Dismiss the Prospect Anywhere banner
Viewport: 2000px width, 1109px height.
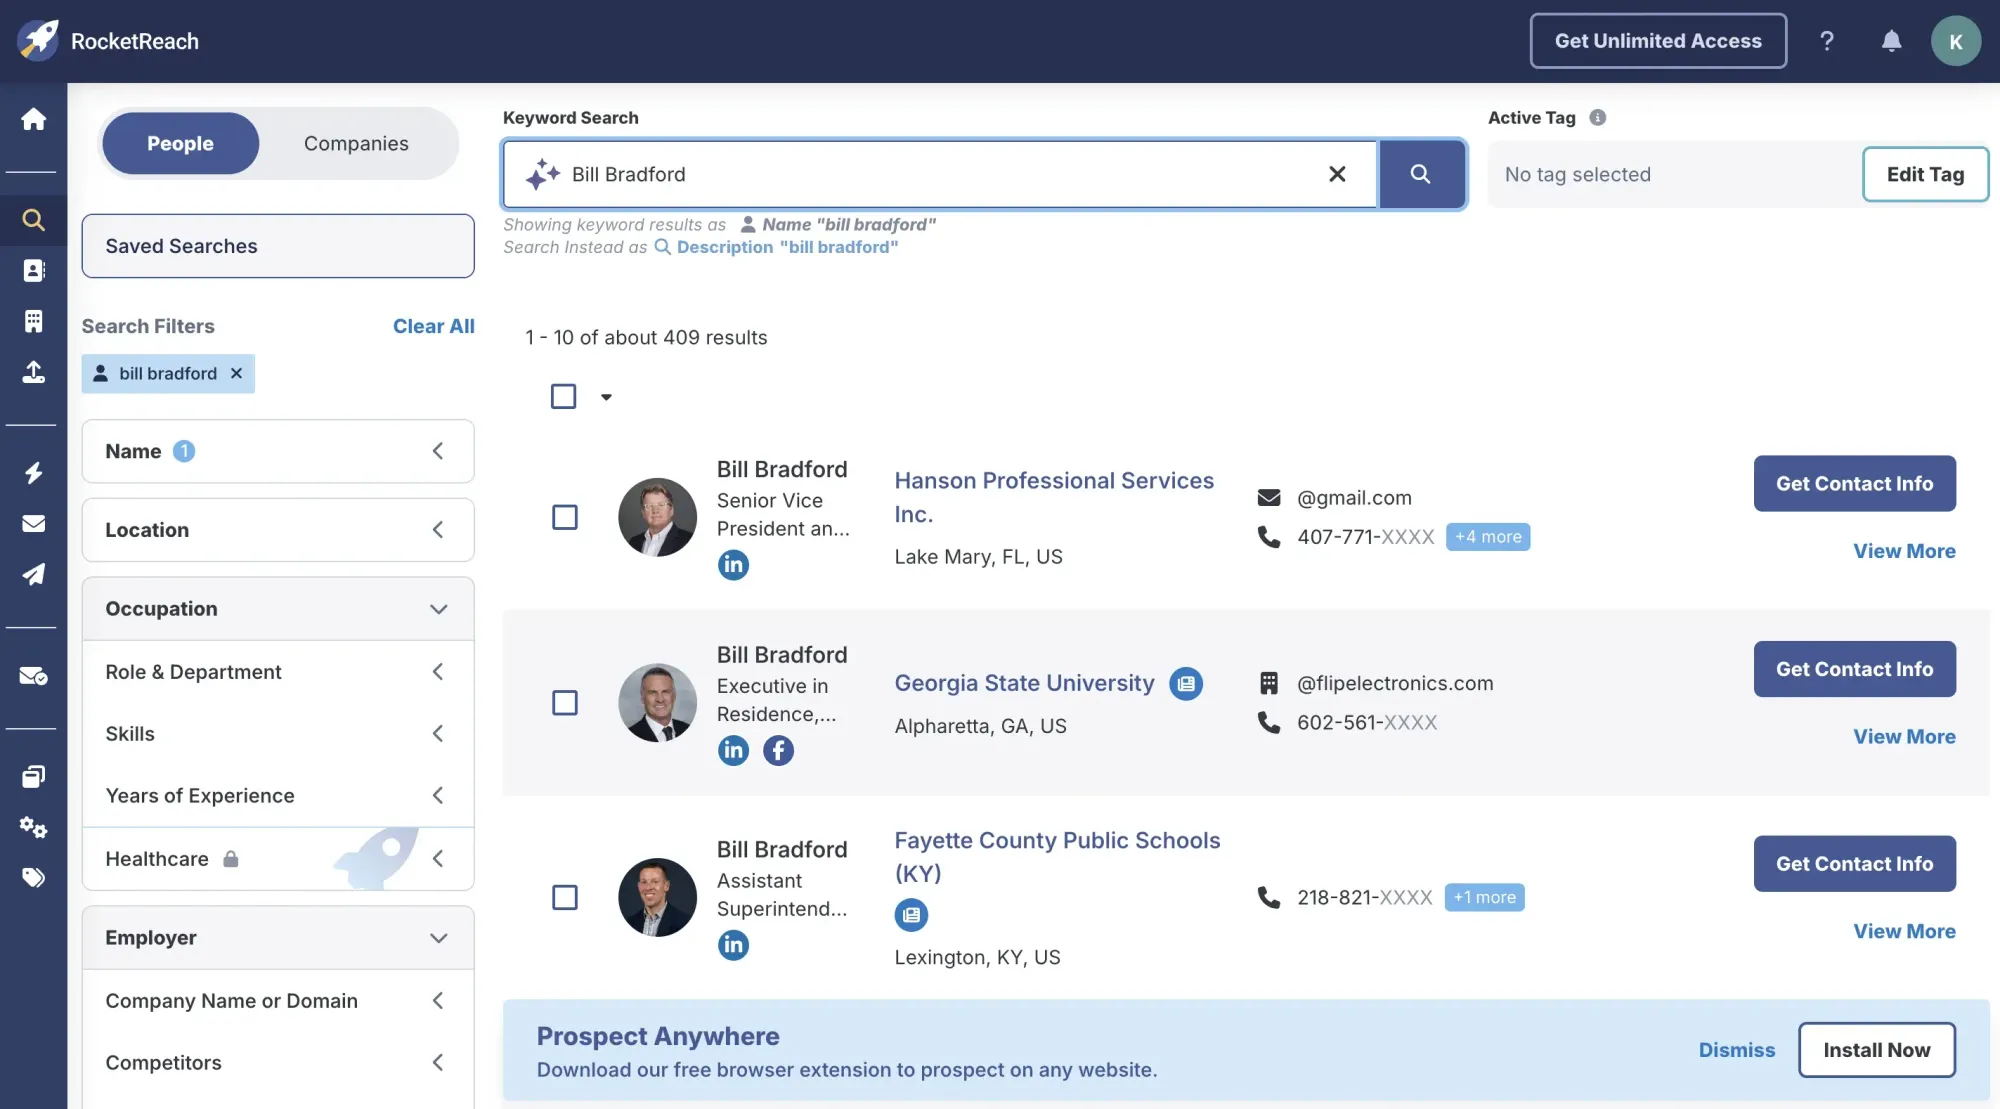(1737, 1050)
